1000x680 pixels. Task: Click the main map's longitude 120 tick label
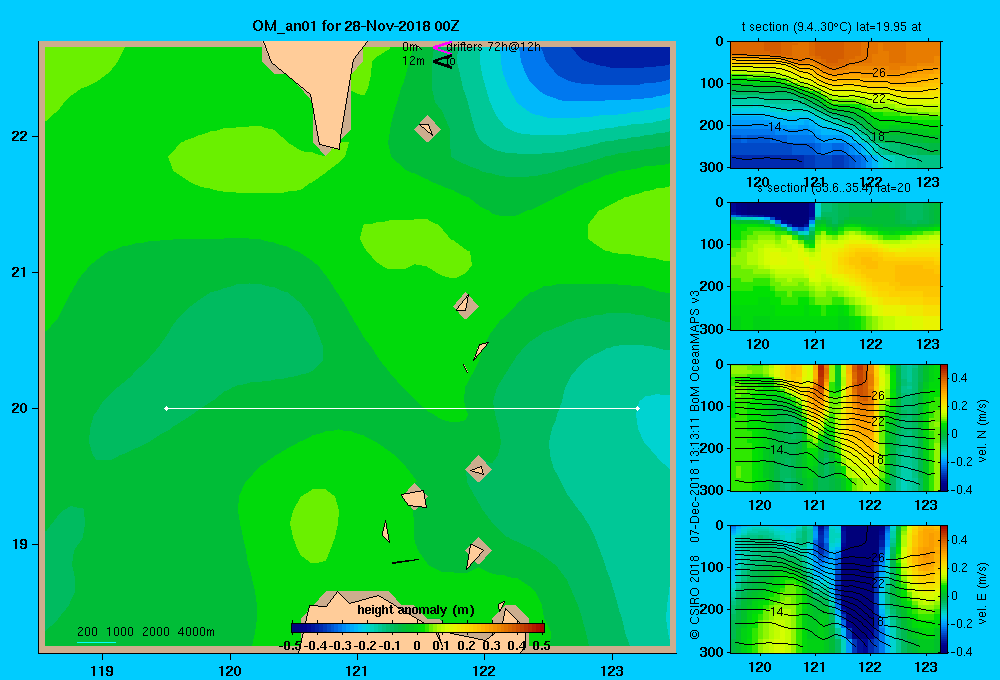[230, 670]
